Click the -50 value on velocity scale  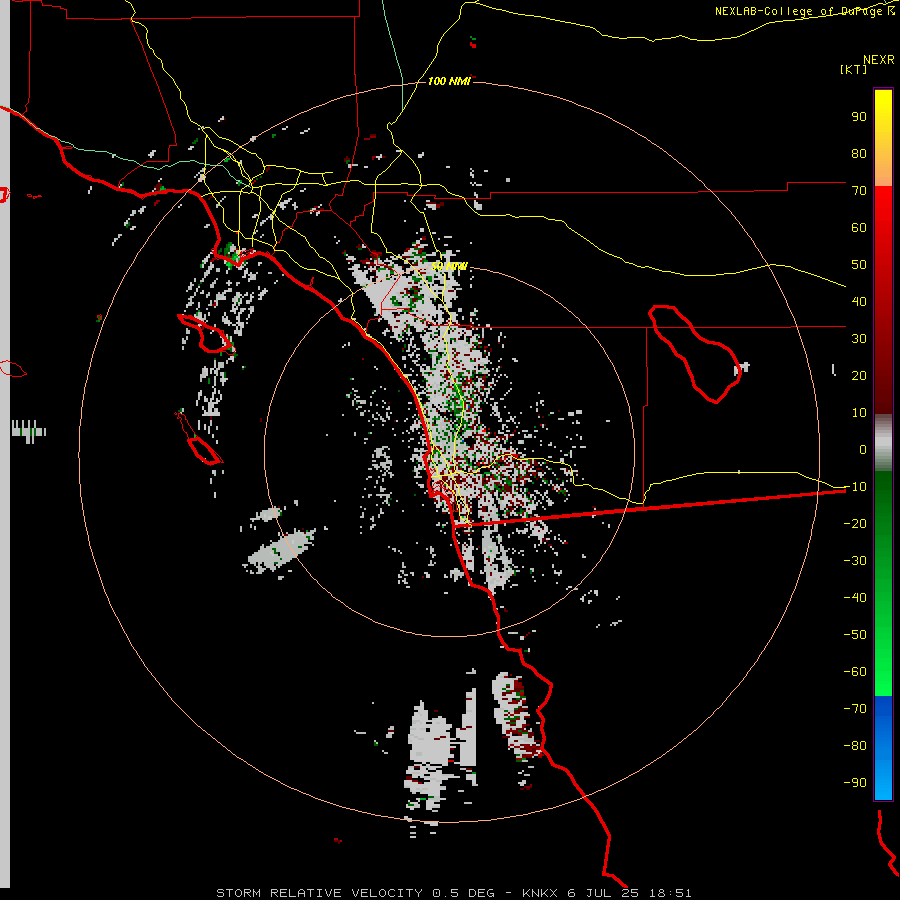pyautogui.click(x=855, y=634)
